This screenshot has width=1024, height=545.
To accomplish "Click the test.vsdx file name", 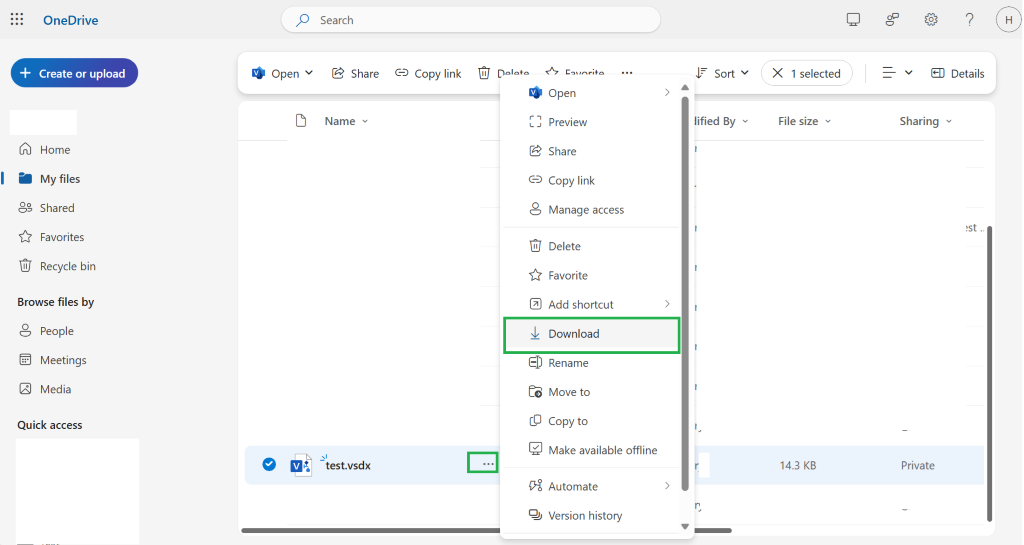I will click(348, 465).
